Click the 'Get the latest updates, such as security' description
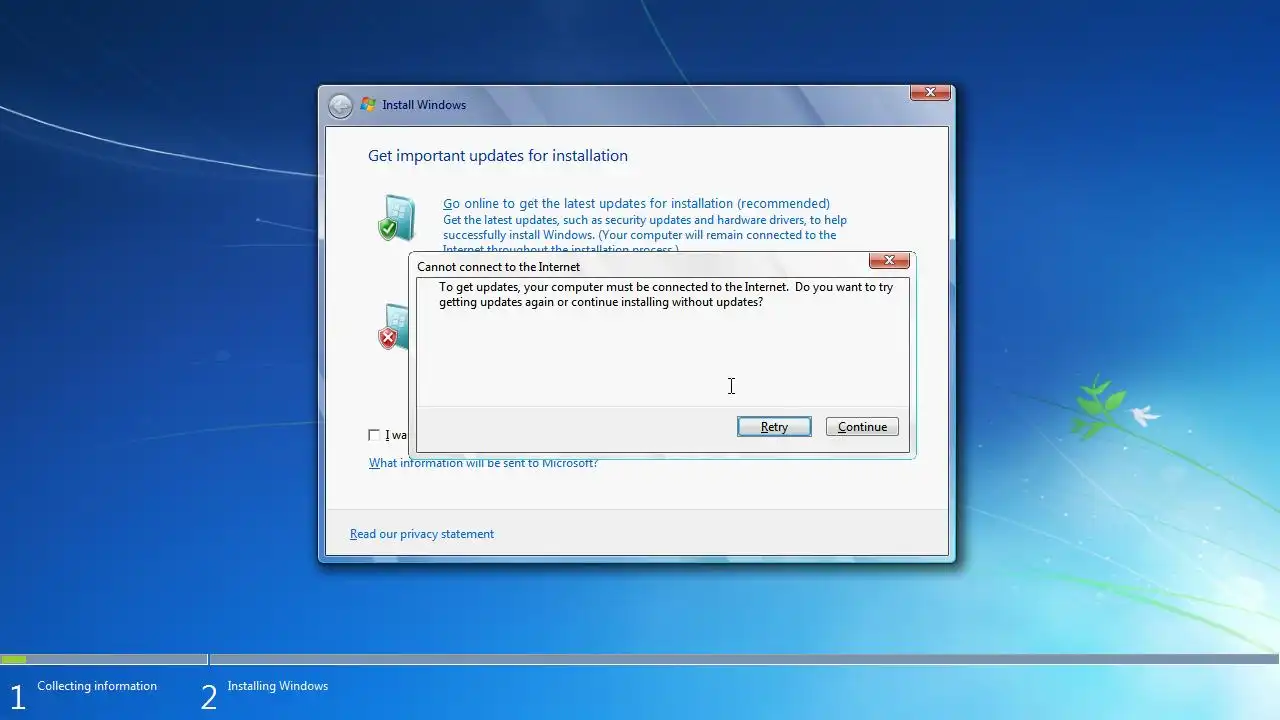Viewport: 1280px width, 720px height. coord(645,235)
